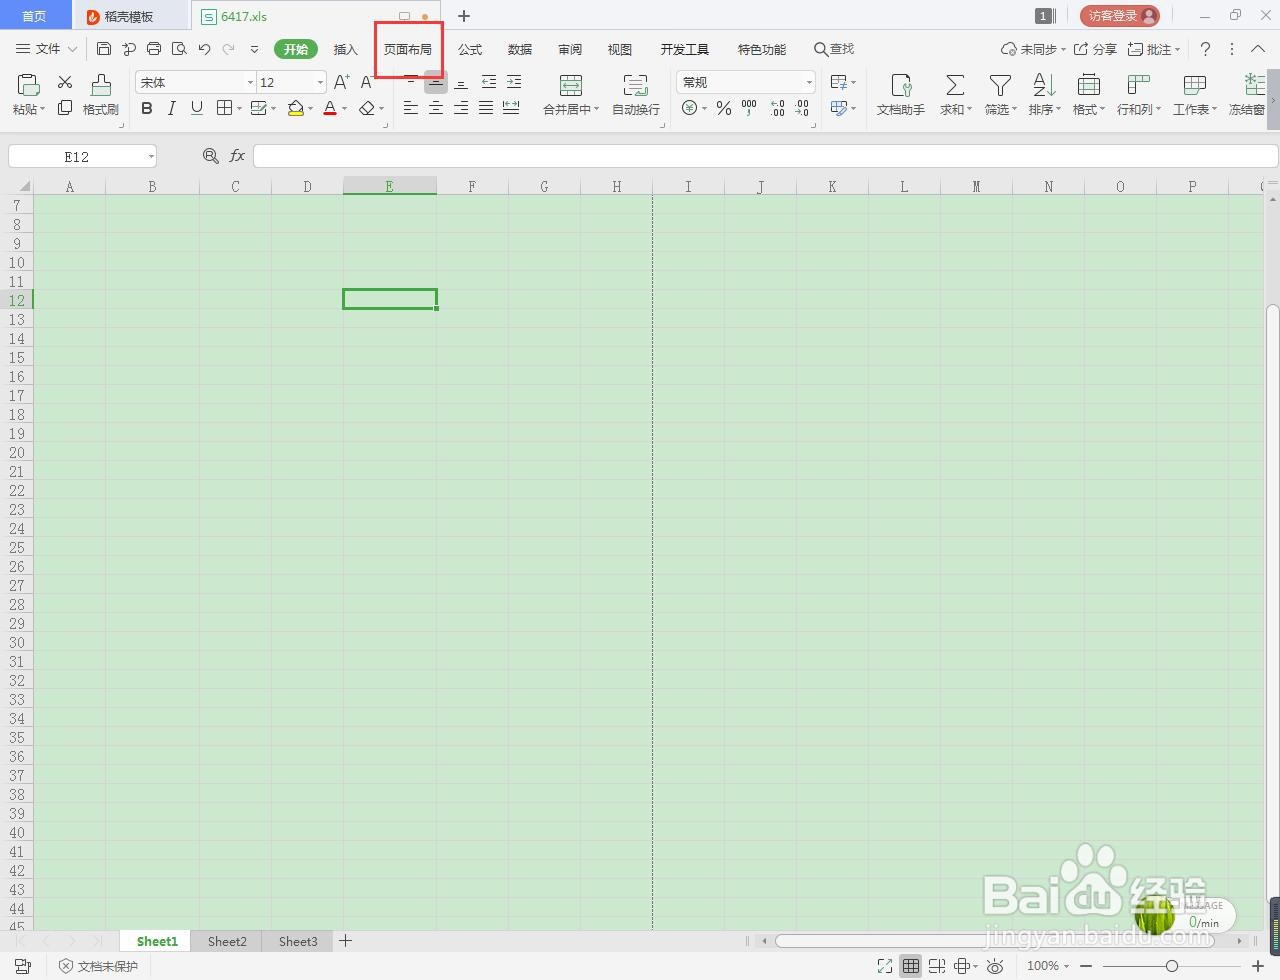Open Rows and Columns (行和列) tool
This screenshot has height=980, width=1280.
[1138, 95]
